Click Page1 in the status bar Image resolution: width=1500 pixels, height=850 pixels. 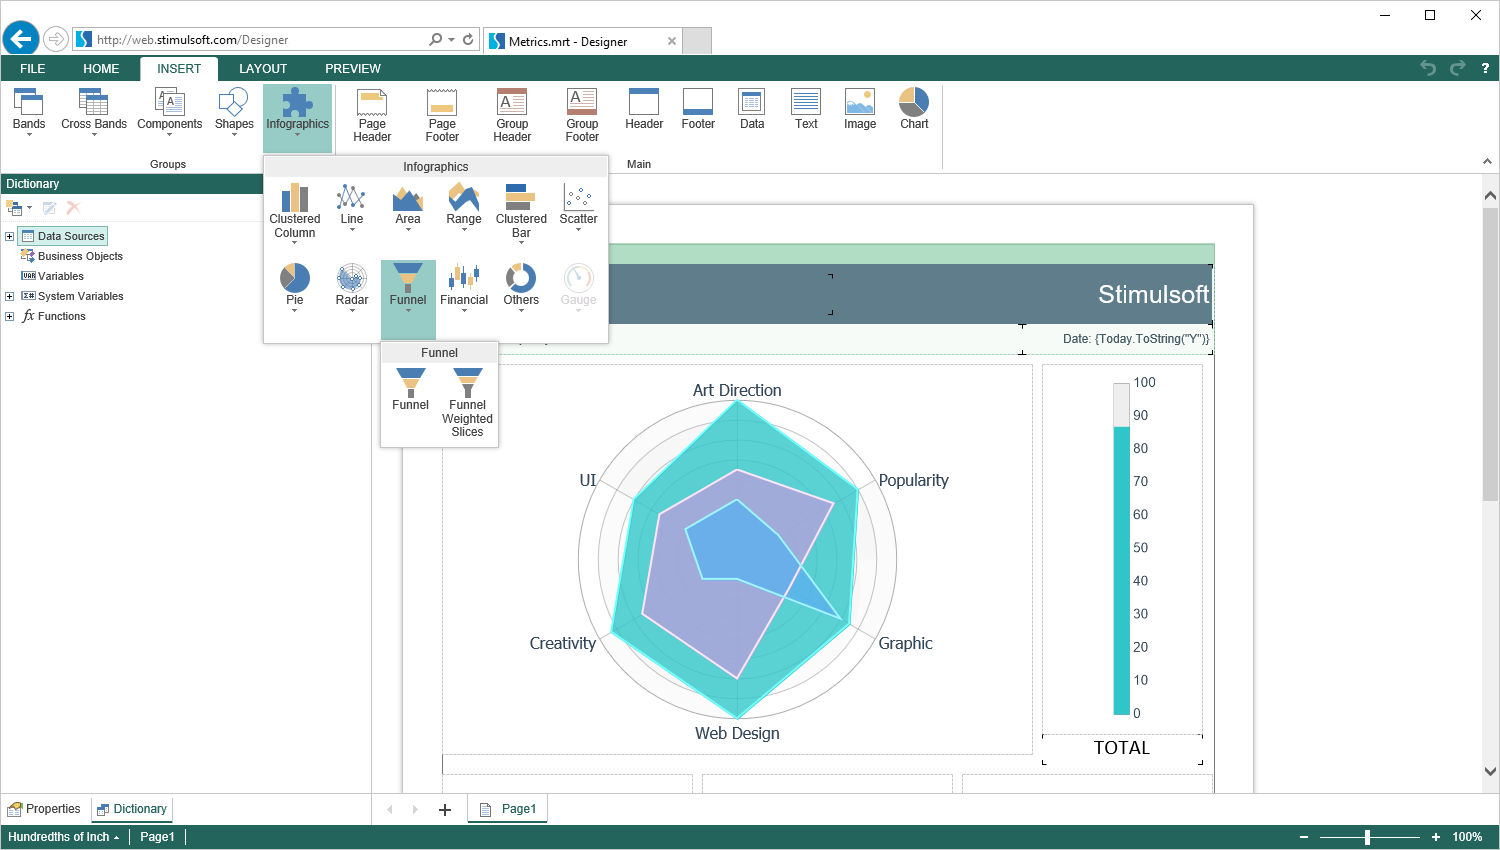(x=157, y=837)
